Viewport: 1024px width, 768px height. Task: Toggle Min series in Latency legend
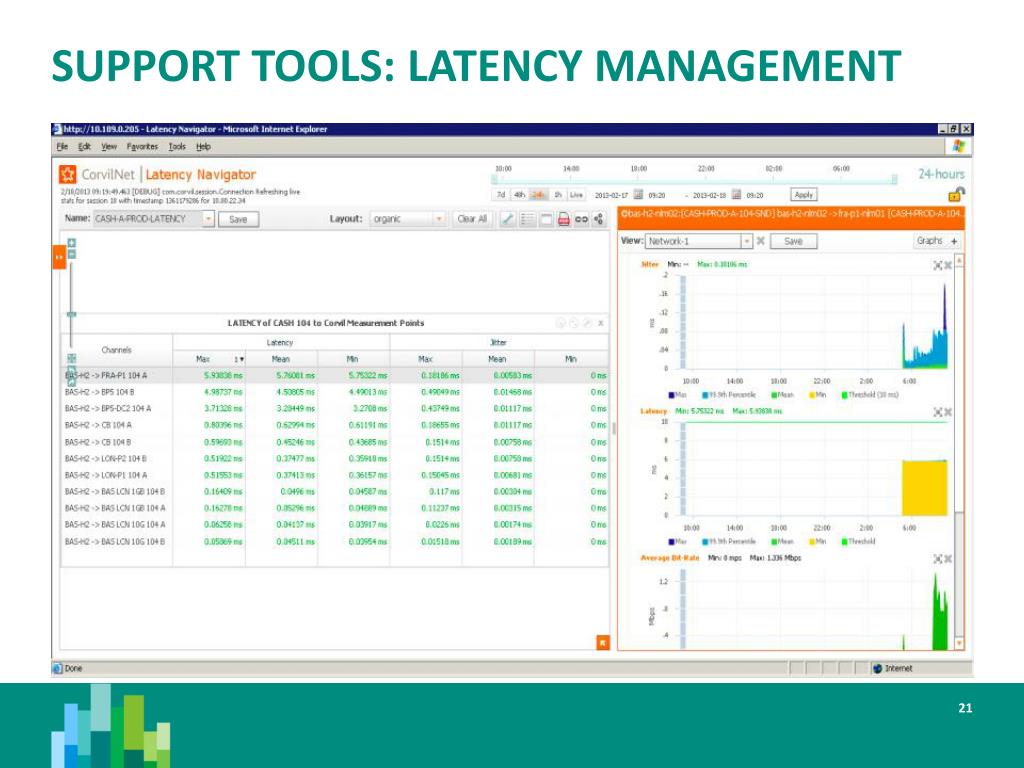coord(818,541)
